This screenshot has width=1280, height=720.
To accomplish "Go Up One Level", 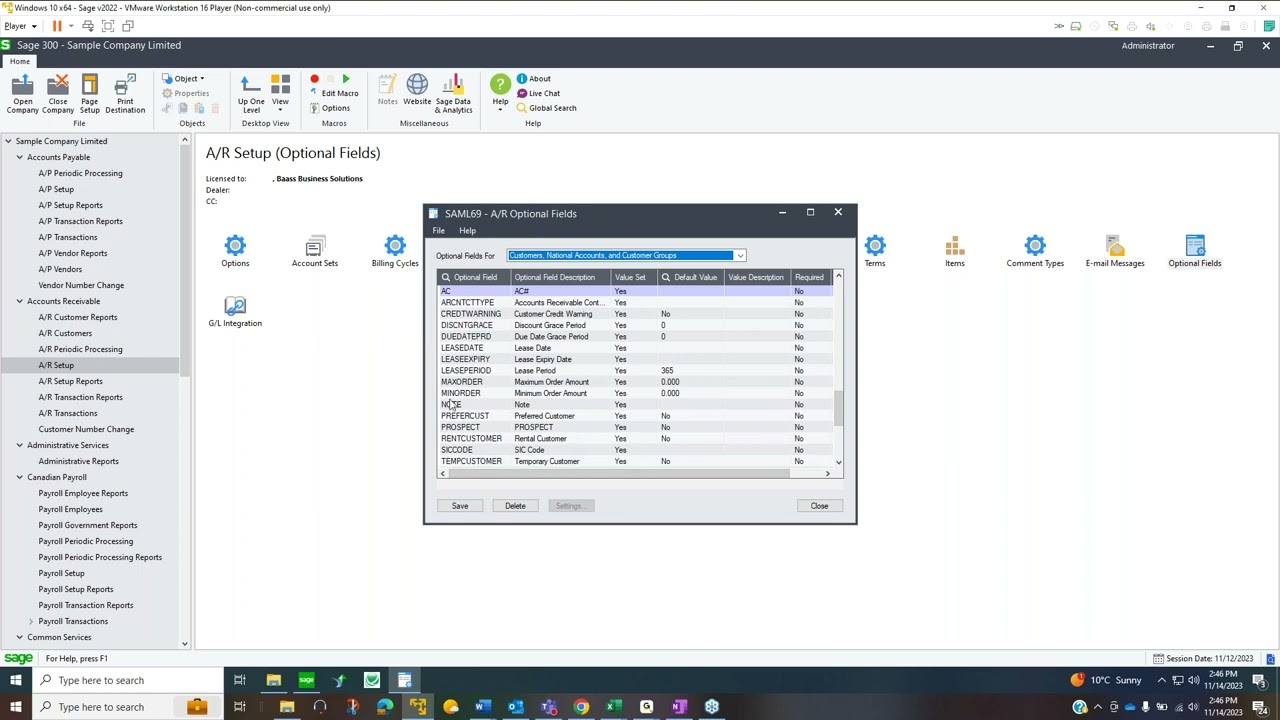I will [x=251, y=93].
